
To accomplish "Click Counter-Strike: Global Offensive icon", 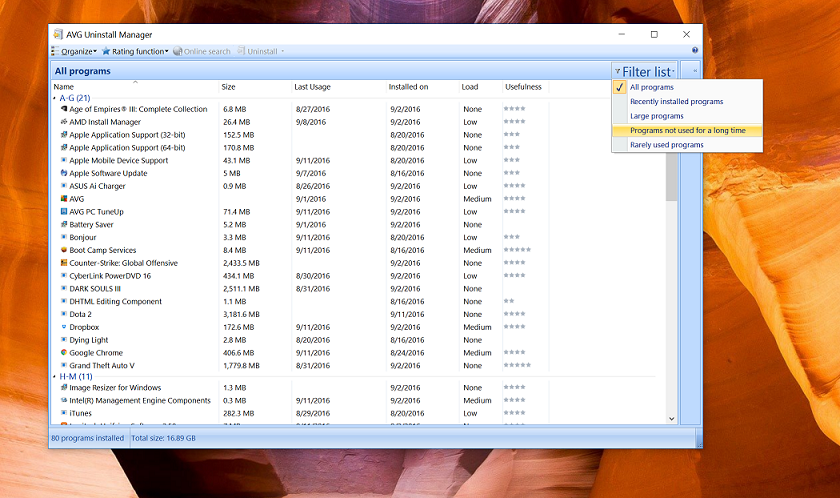I will click(64, 263).
